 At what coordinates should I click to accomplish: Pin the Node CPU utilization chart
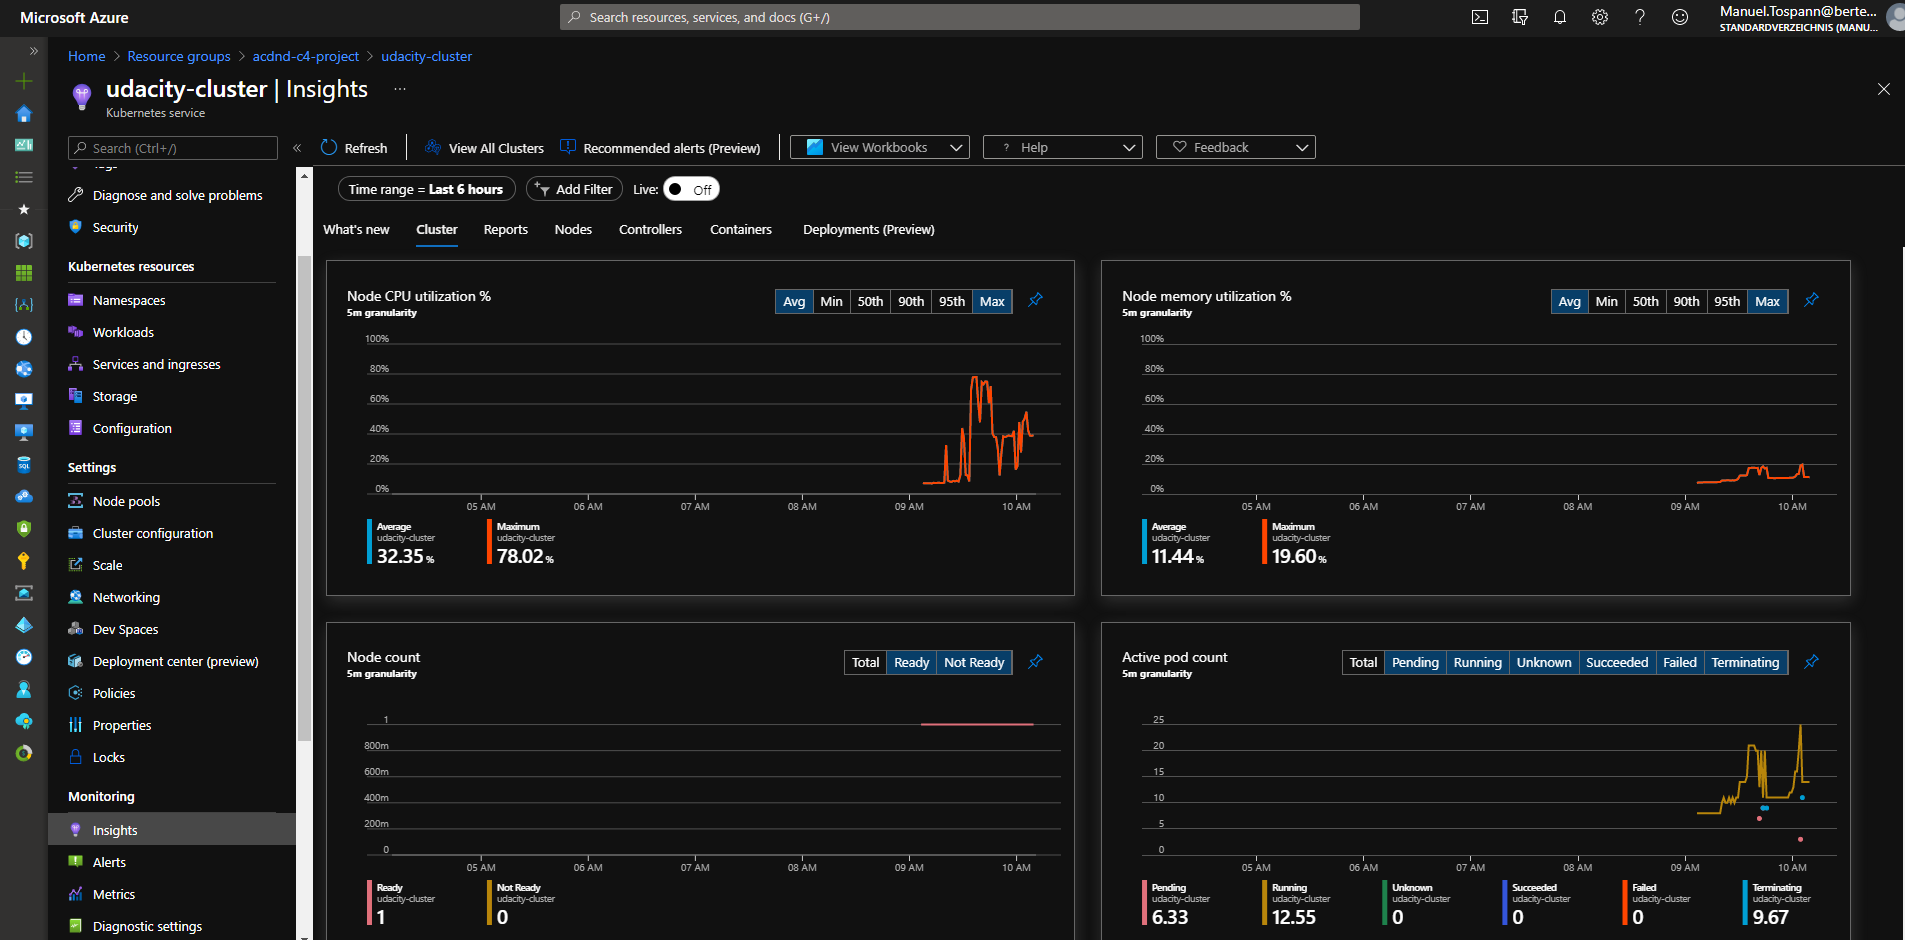1036,300
